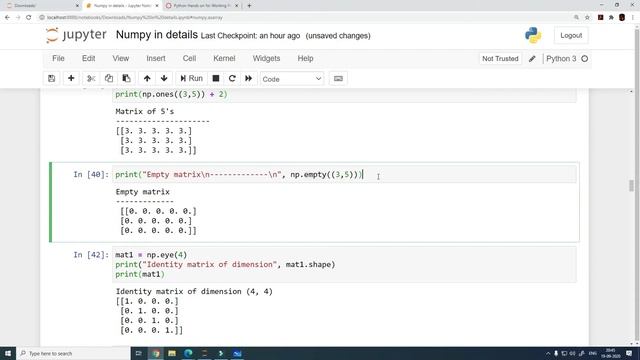The width and height of the screenshot is (640, 360).
Task: Restart kernel and run all icon
Action: (x=249, y=78)
